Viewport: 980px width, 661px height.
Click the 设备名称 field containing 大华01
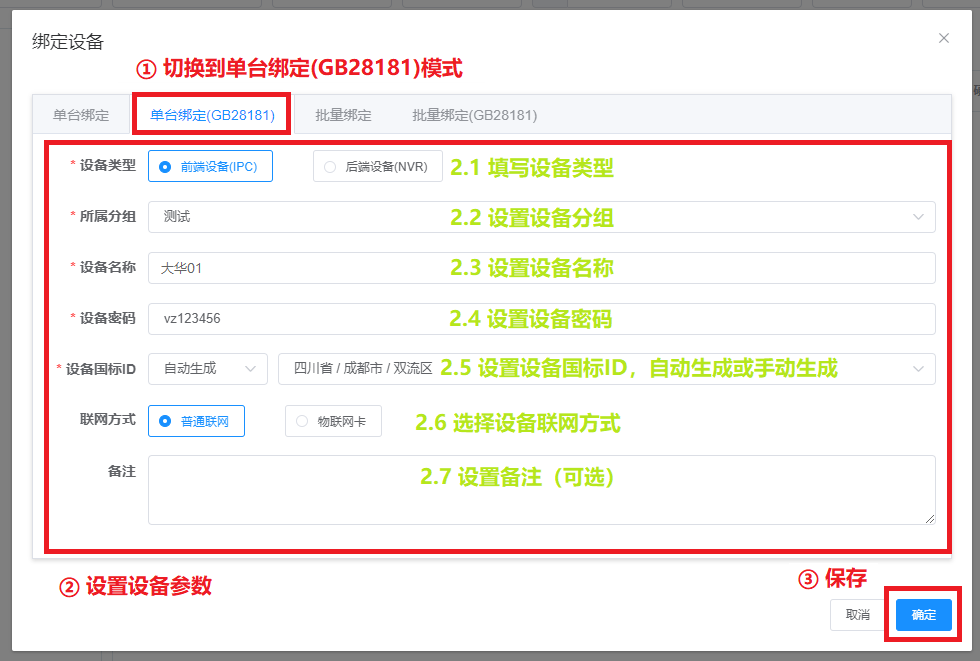pyautogui.click(x=541, y=268)
